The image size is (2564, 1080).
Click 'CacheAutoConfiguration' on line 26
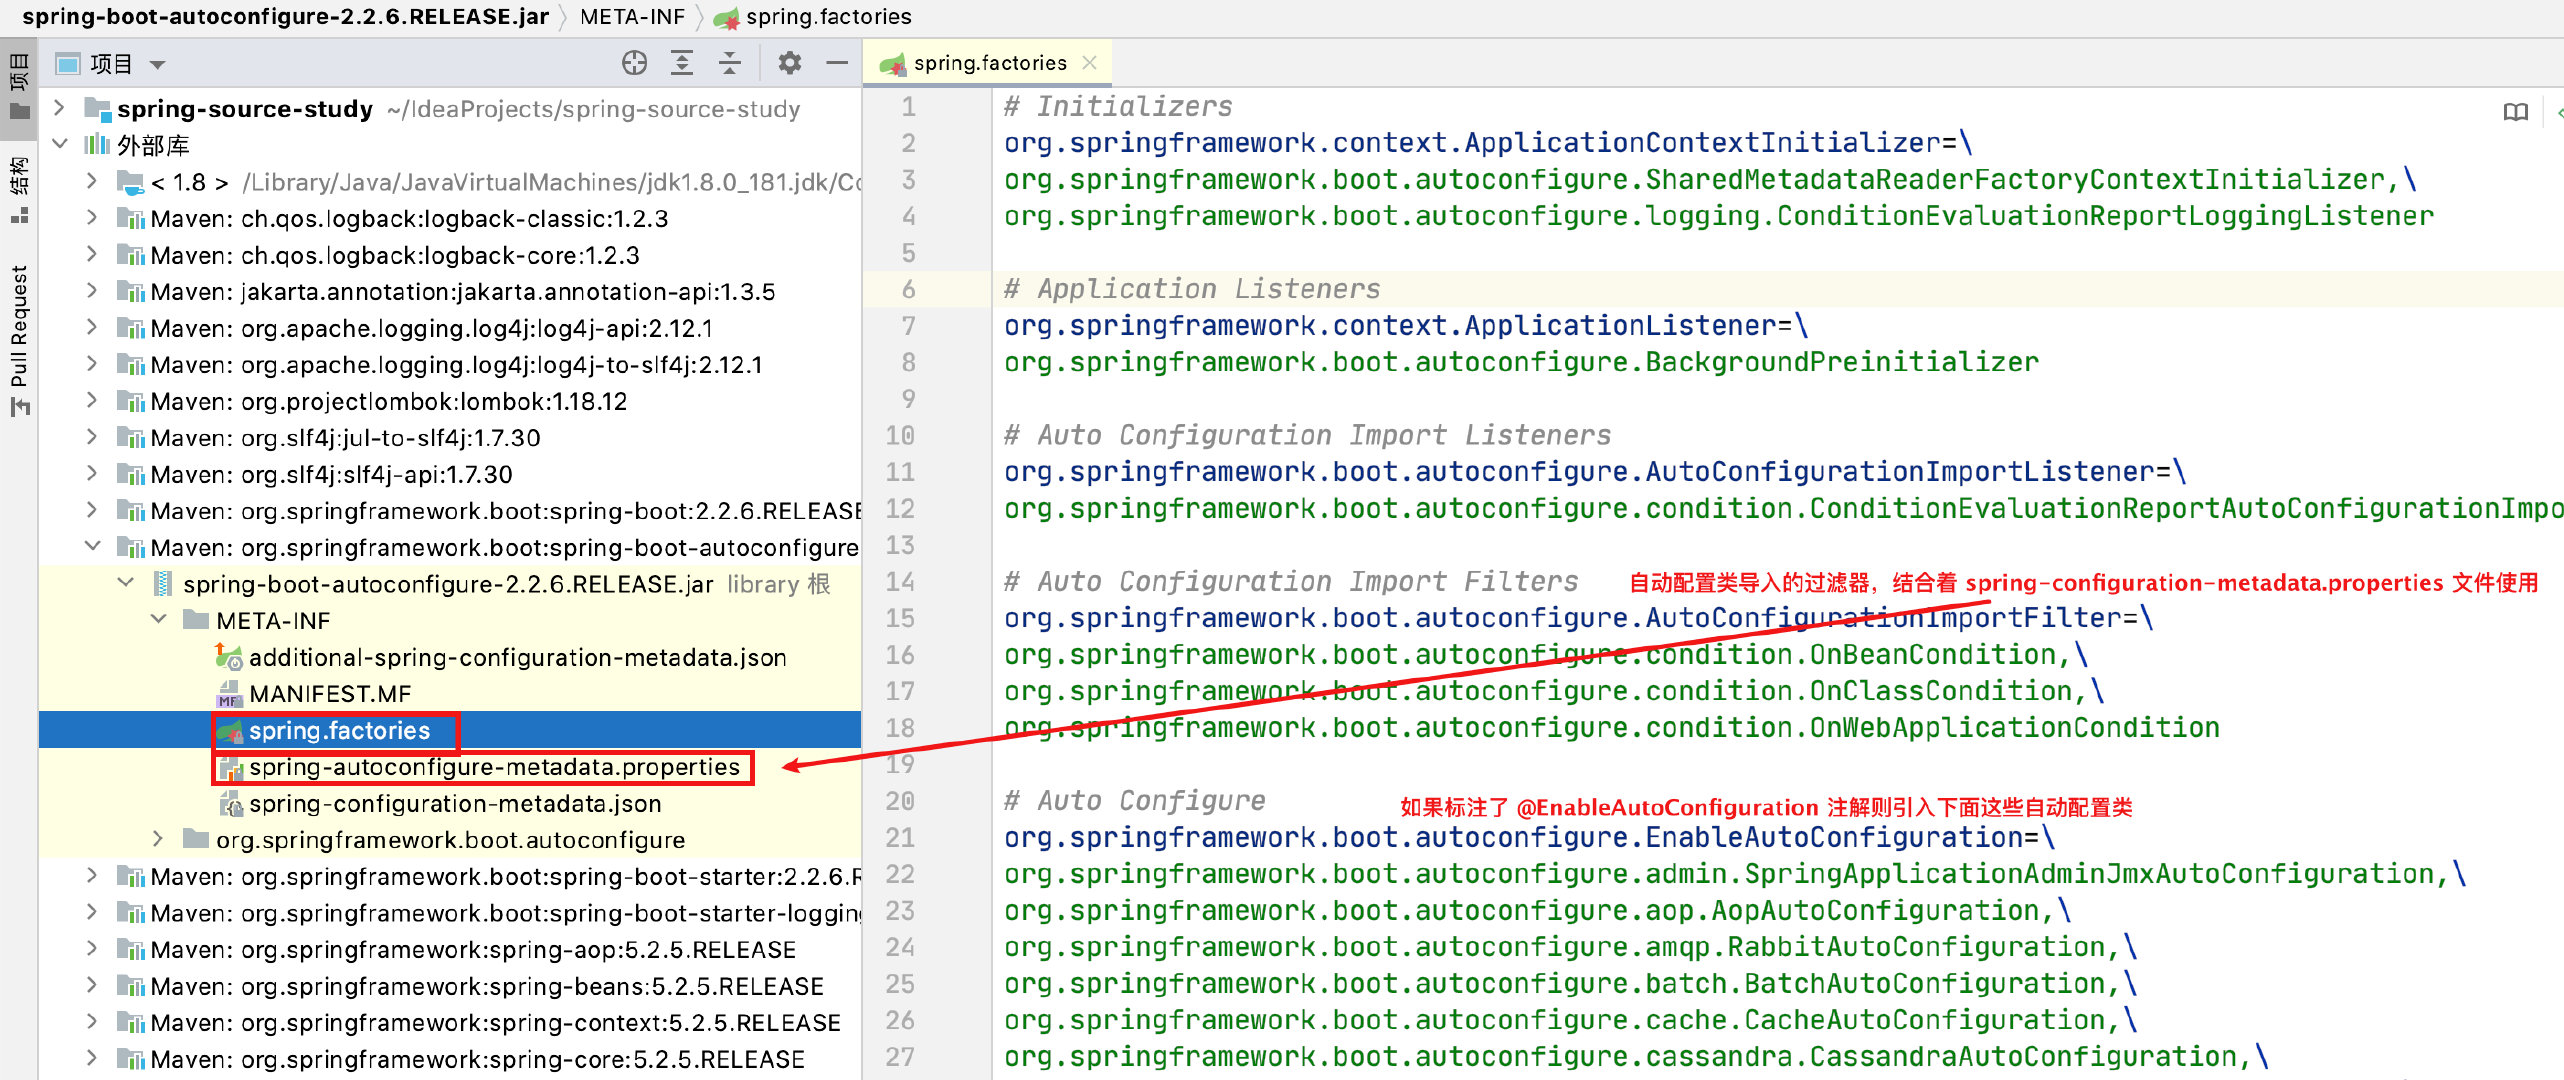[1925, 1020]
